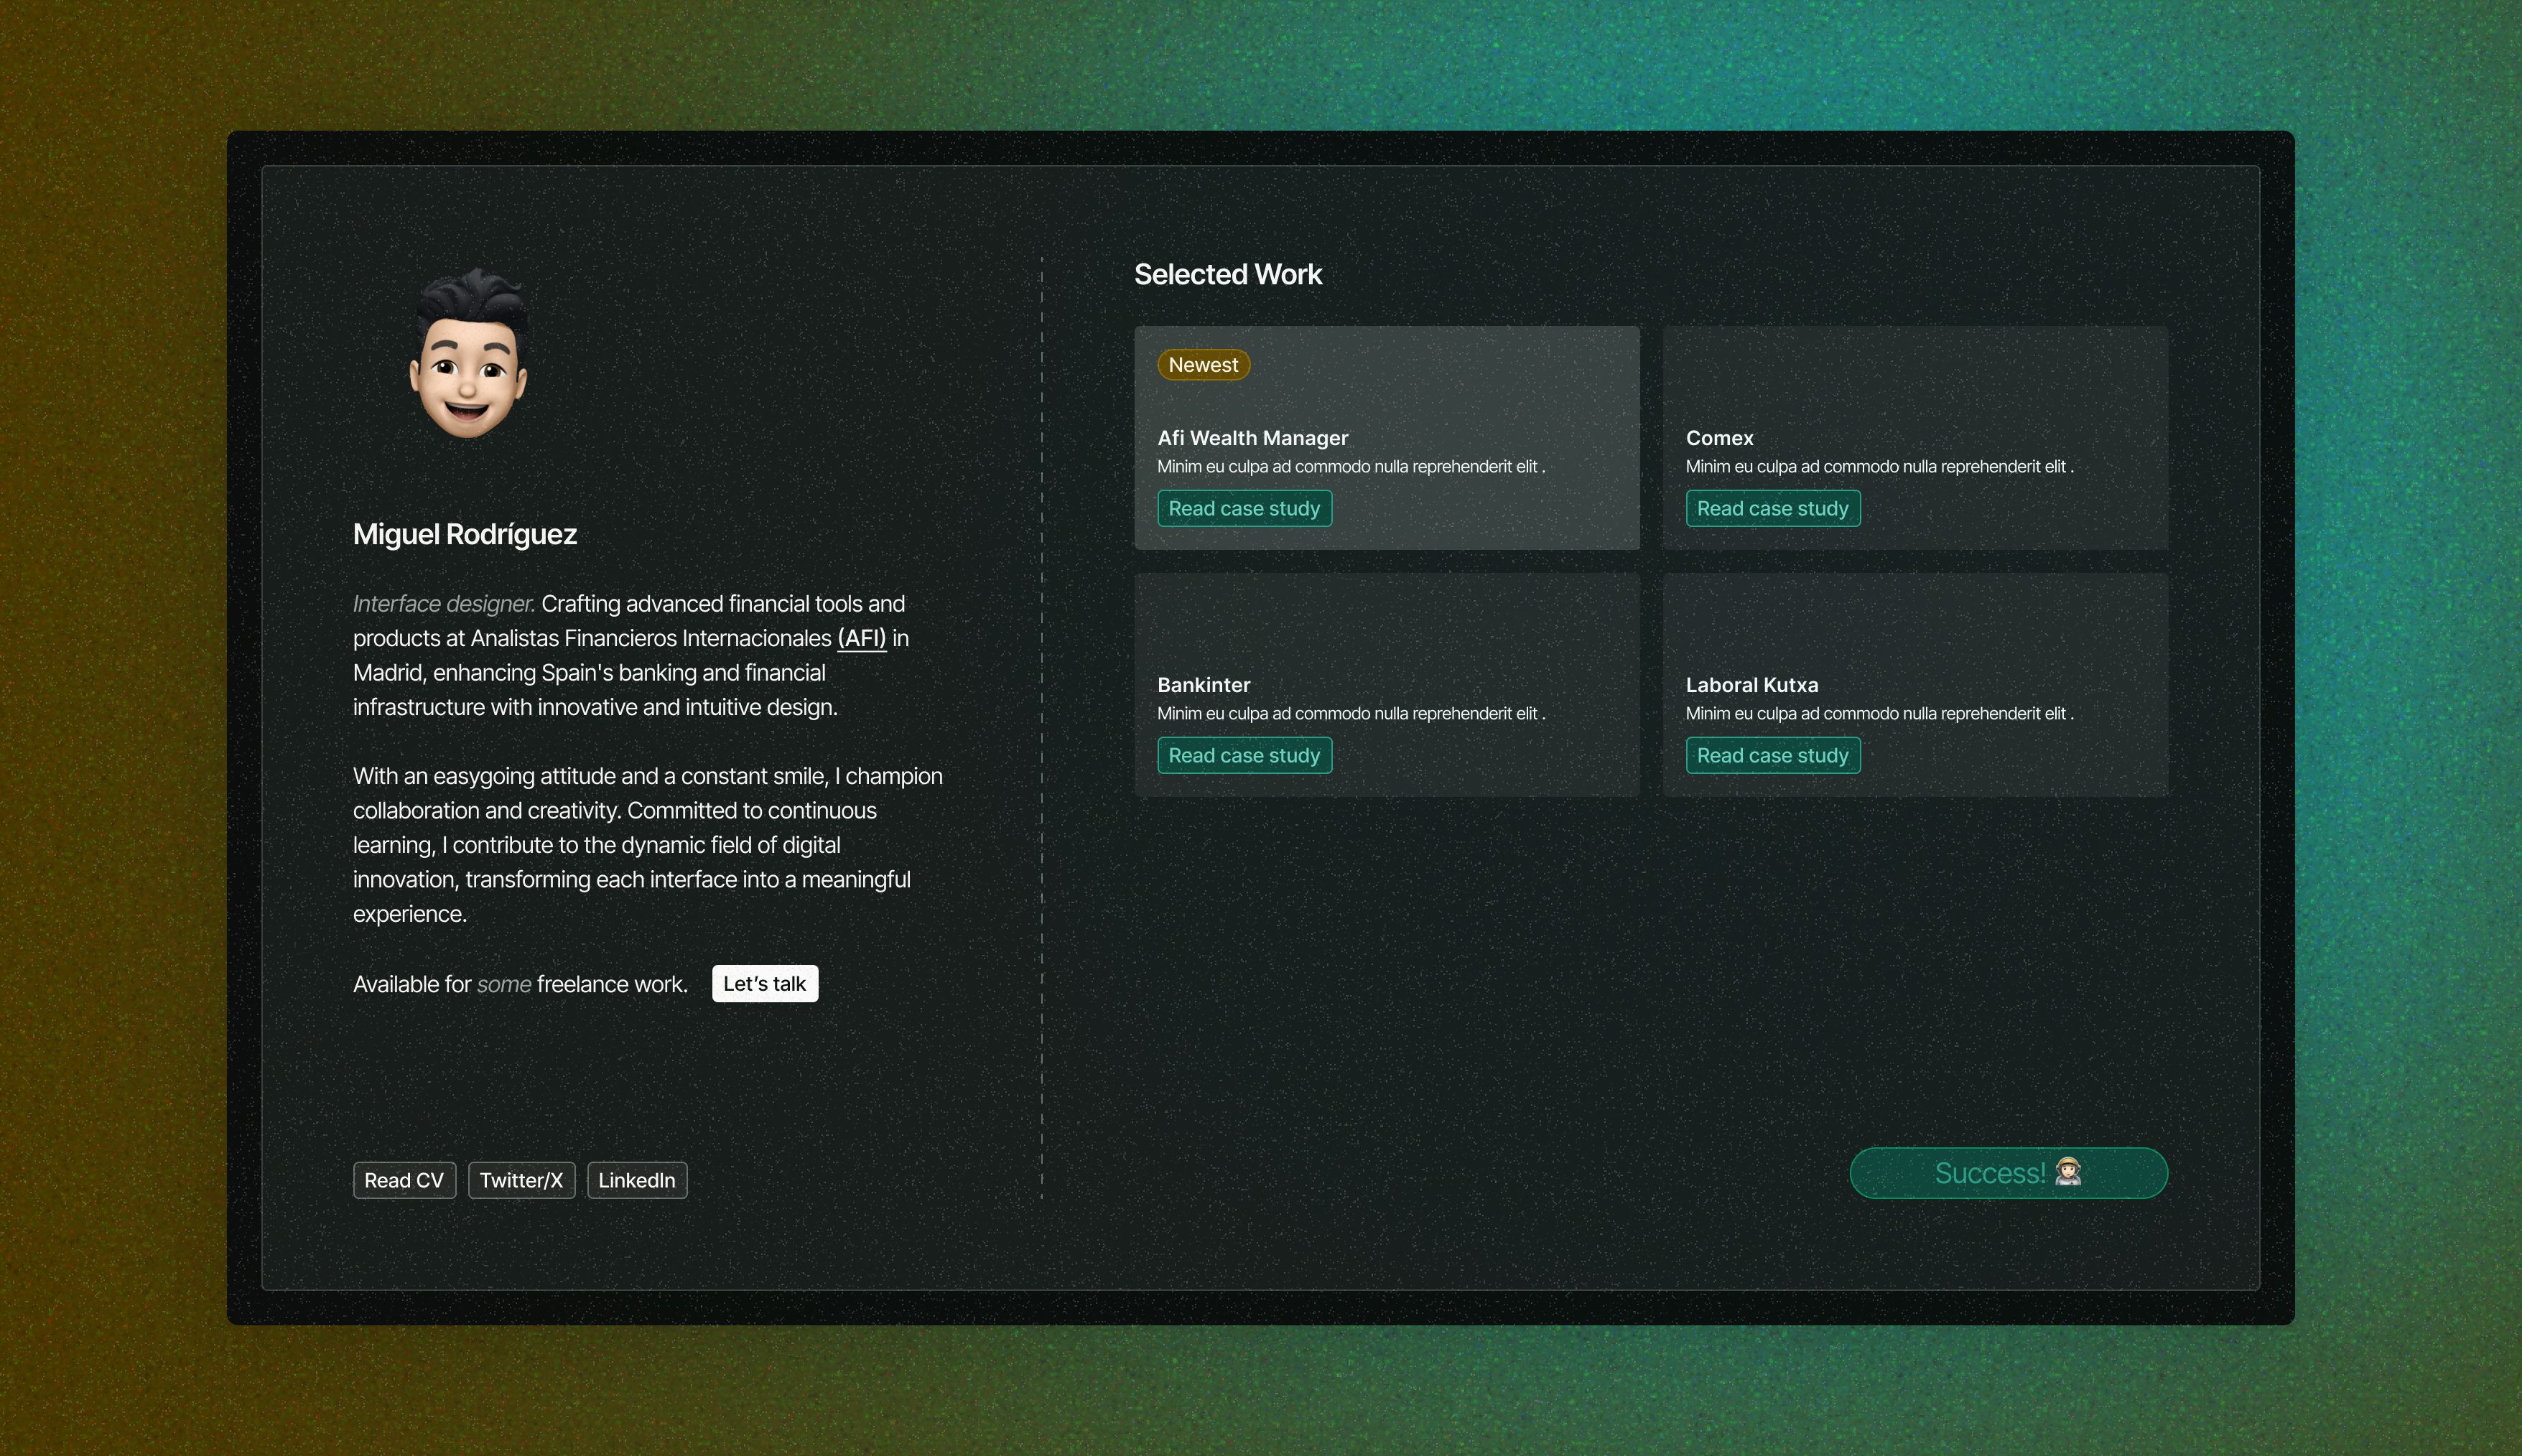Click the Newest badge on the top card
The height and width of the screenshot is (1456, 2522).
coord(1202,364)
